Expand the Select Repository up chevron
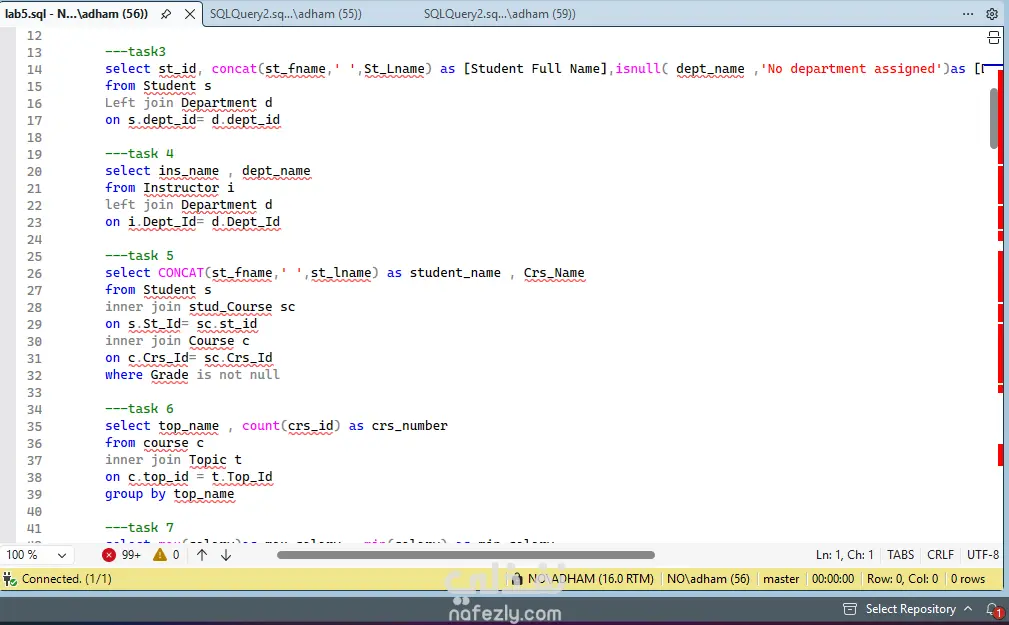This screenshot has width=1009, height=625. coord(968,609)
